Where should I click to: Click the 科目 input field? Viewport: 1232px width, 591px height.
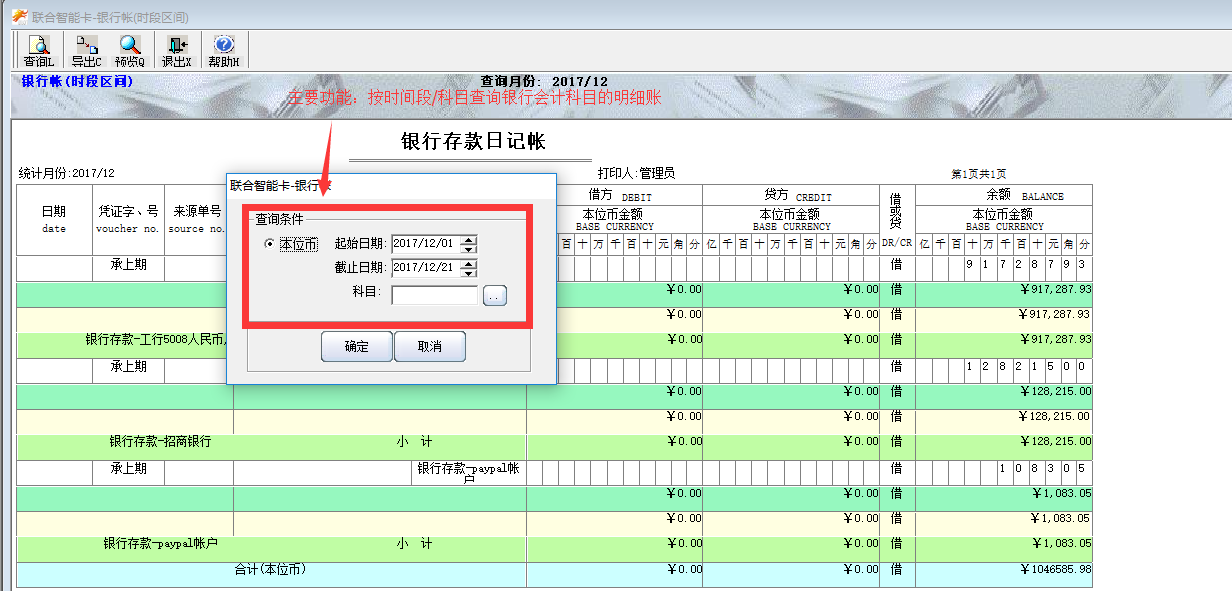tap(435, 295)
